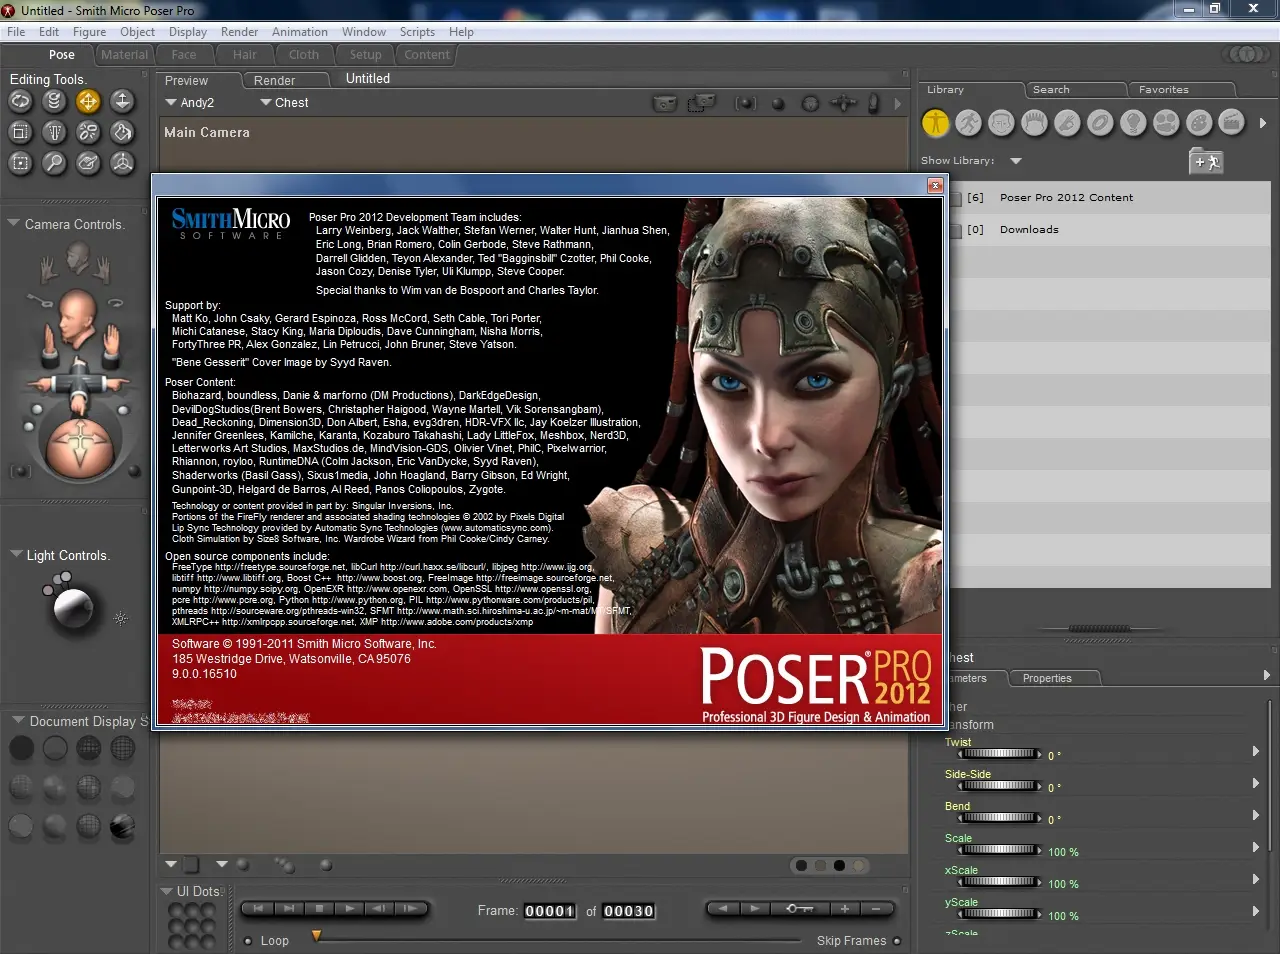Screen dimensions: 1280x954
Task: Open the File menu
Action: click(x=16, y=32)
